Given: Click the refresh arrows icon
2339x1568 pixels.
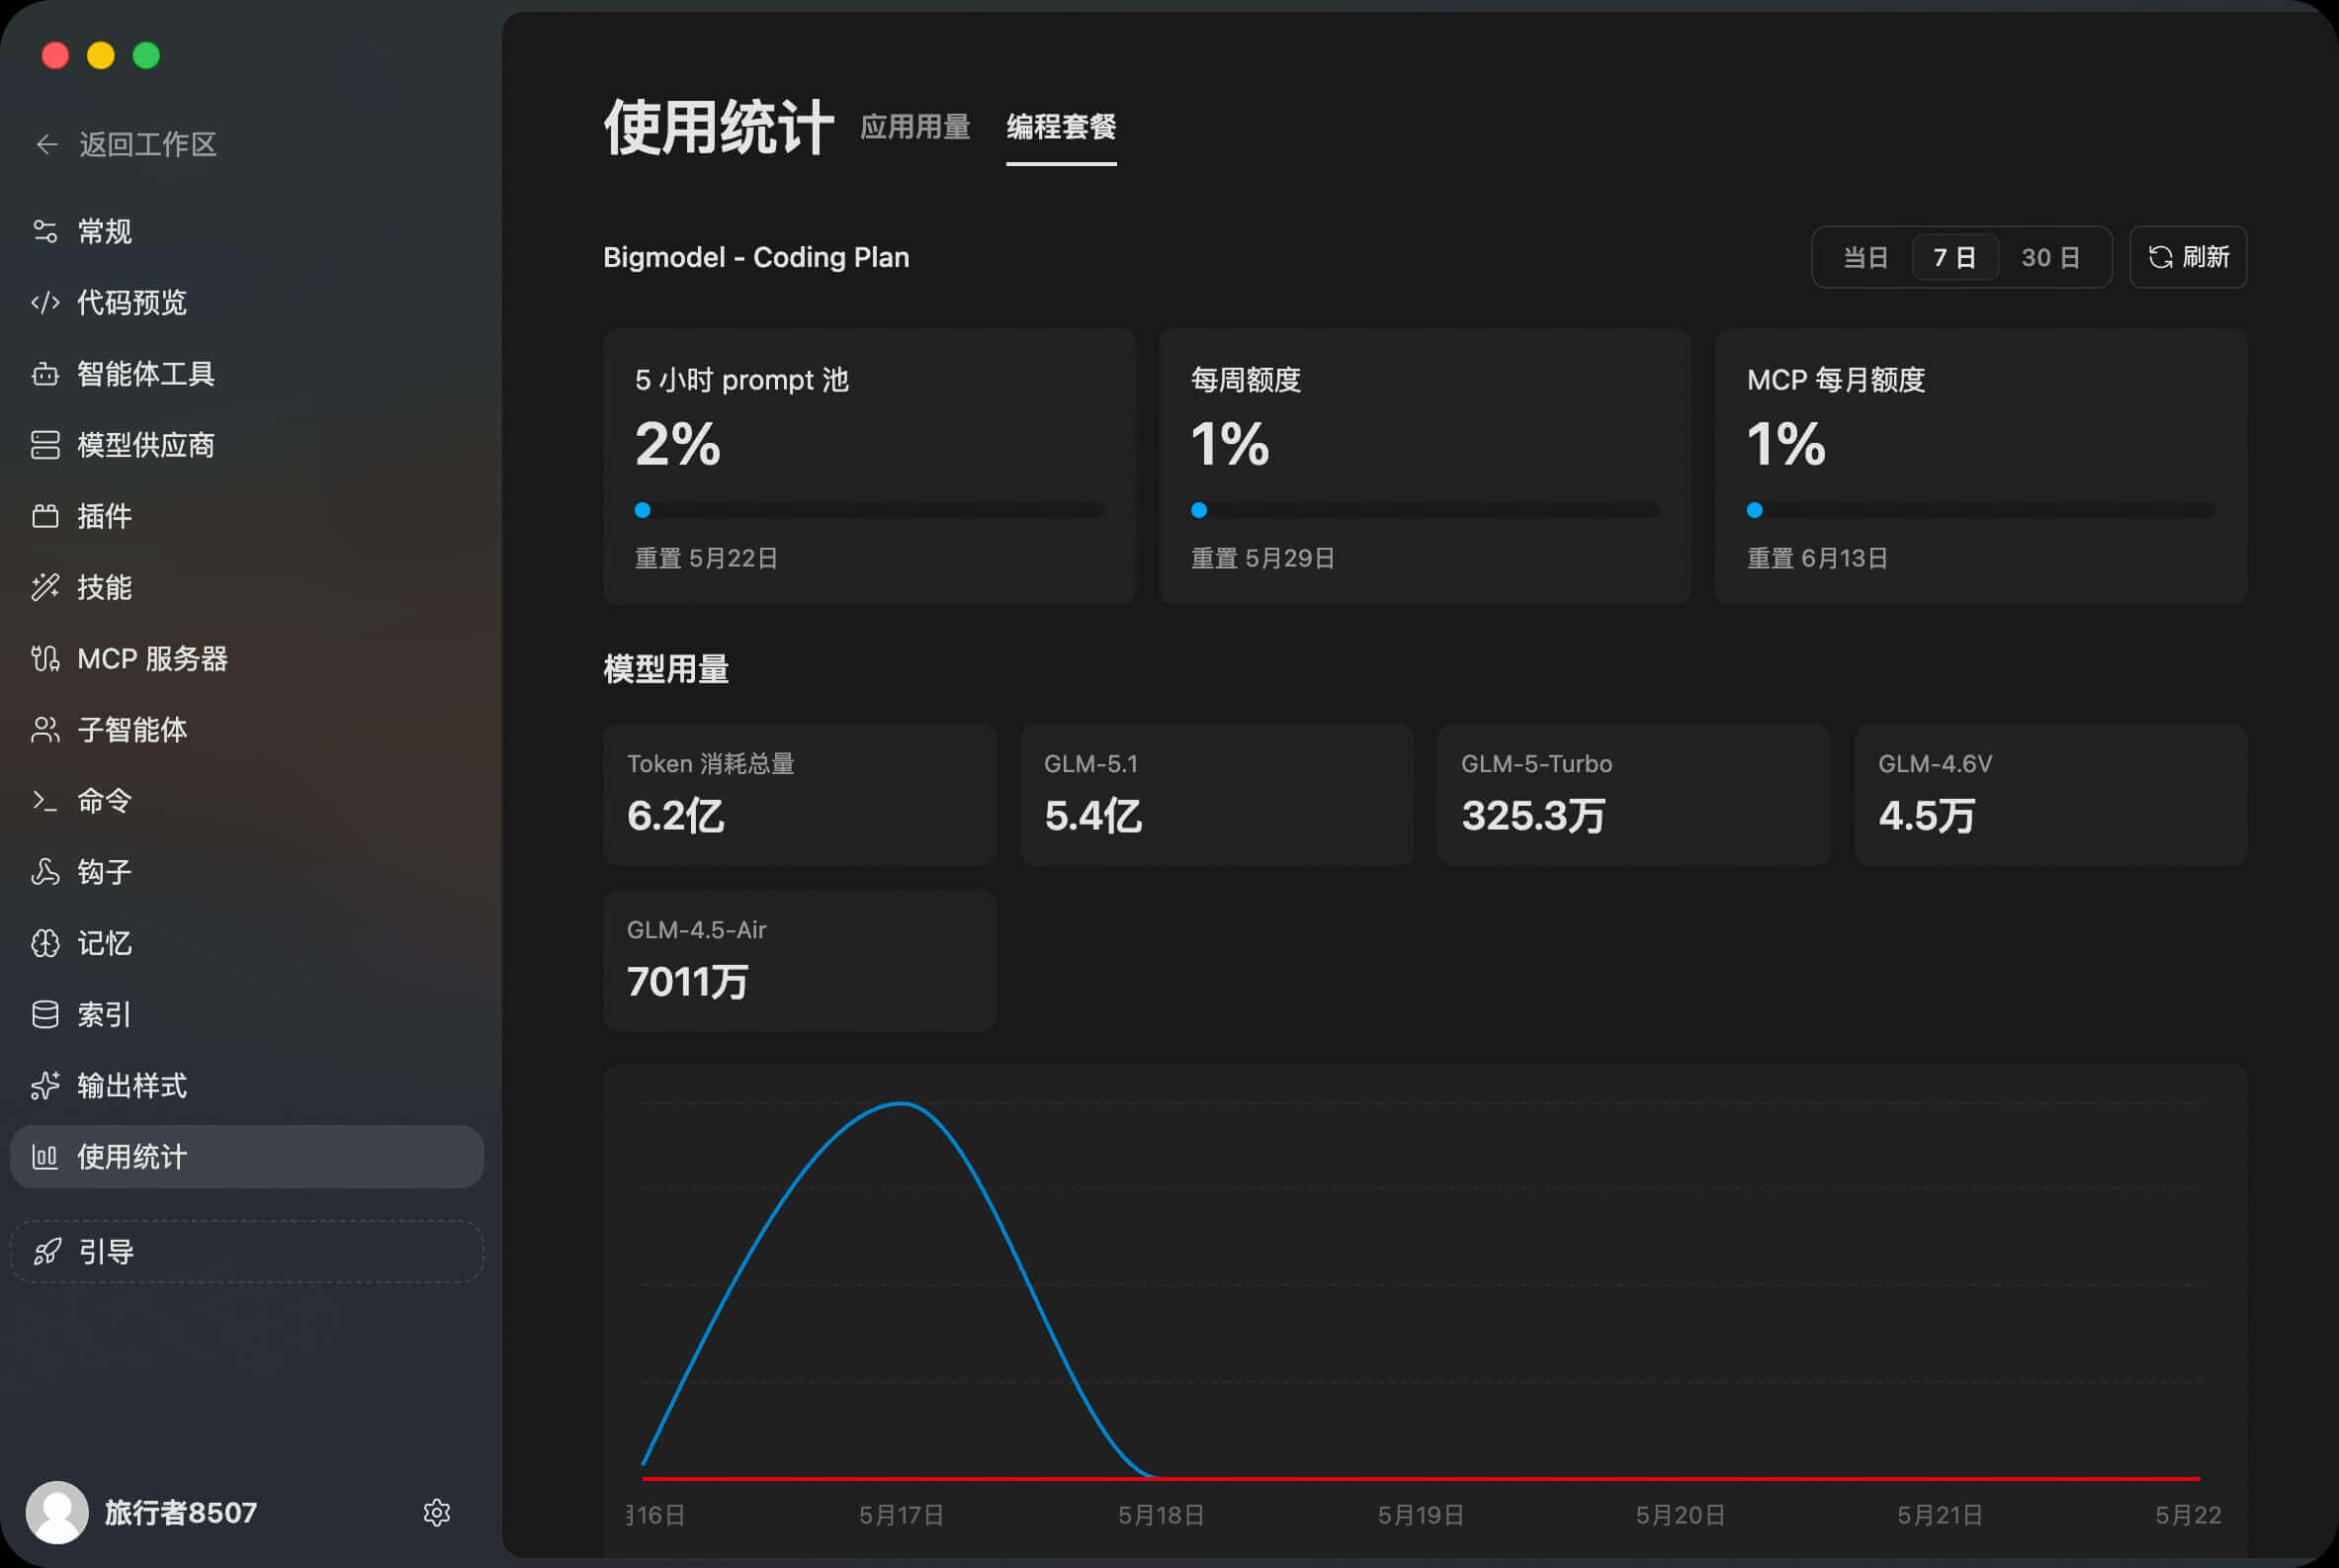Looking at the screenshot, I should pos(2160,258).
